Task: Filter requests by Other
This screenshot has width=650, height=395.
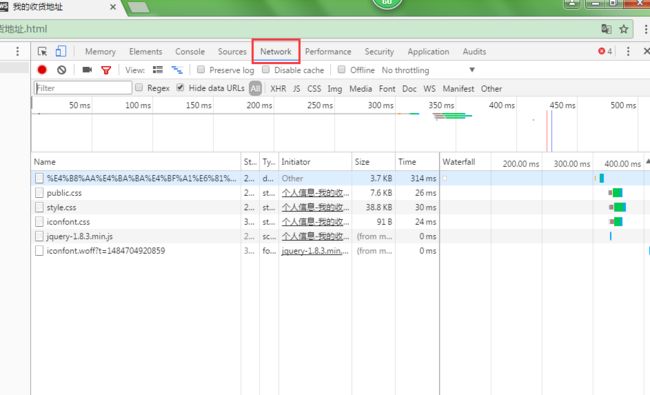Action: coord(491,89)
